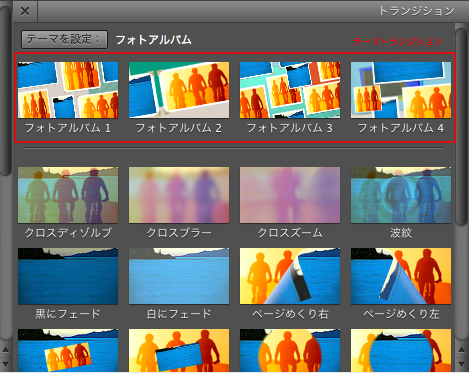The width and height of the screenshot is (469, 373).
Task: Select the 黒にフェード transition
Action: [68, 276]
